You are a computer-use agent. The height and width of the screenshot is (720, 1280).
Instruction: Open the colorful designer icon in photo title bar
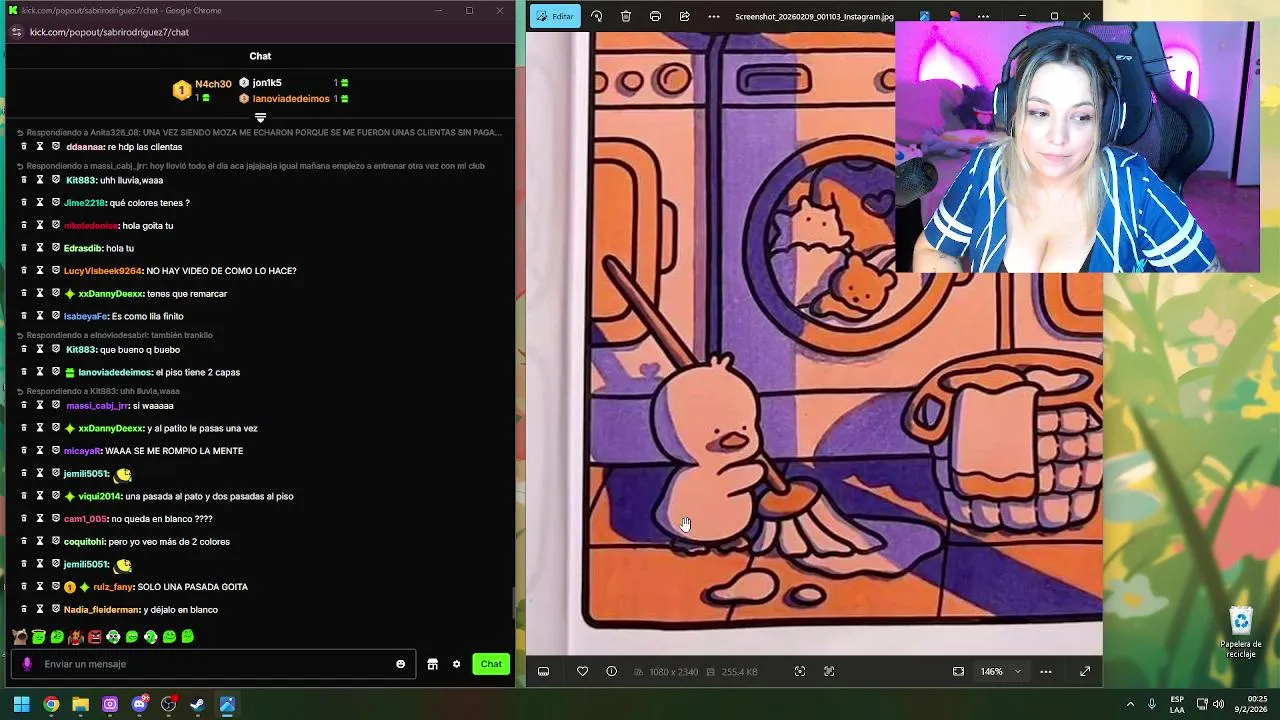tap(954, 16)
